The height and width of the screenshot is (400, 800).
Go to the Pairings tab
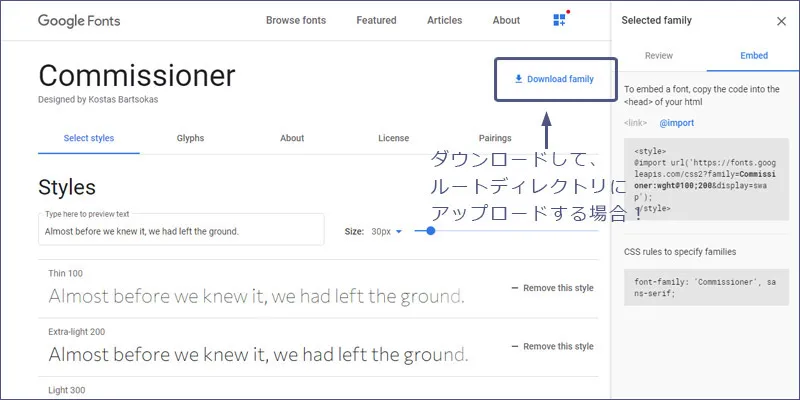[x=495, y=138]
